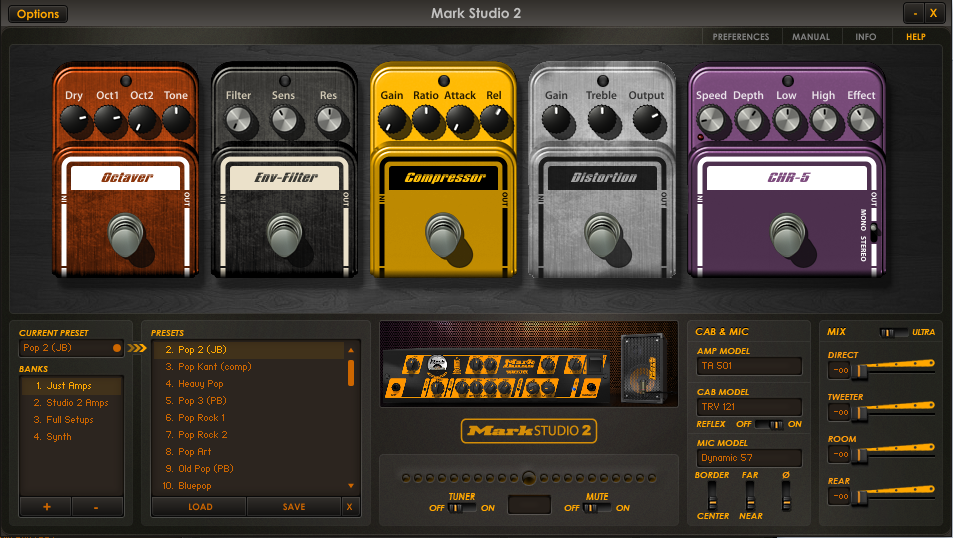Click the speaker cabinet image
953x538 pixels.
pos(644,366)
